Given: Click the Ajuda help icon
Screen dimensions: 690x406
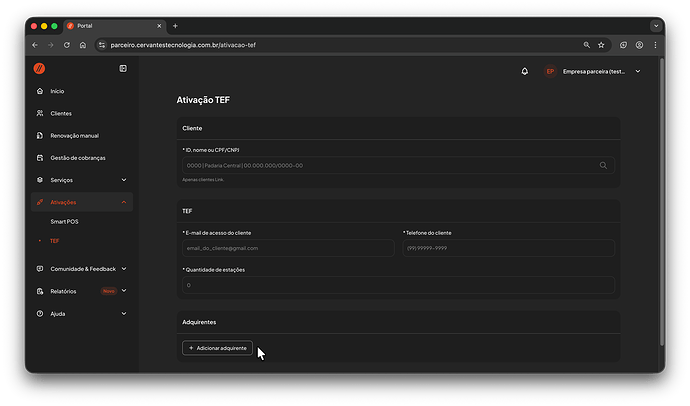Looking at the screenshot, I should pos(40,314).
